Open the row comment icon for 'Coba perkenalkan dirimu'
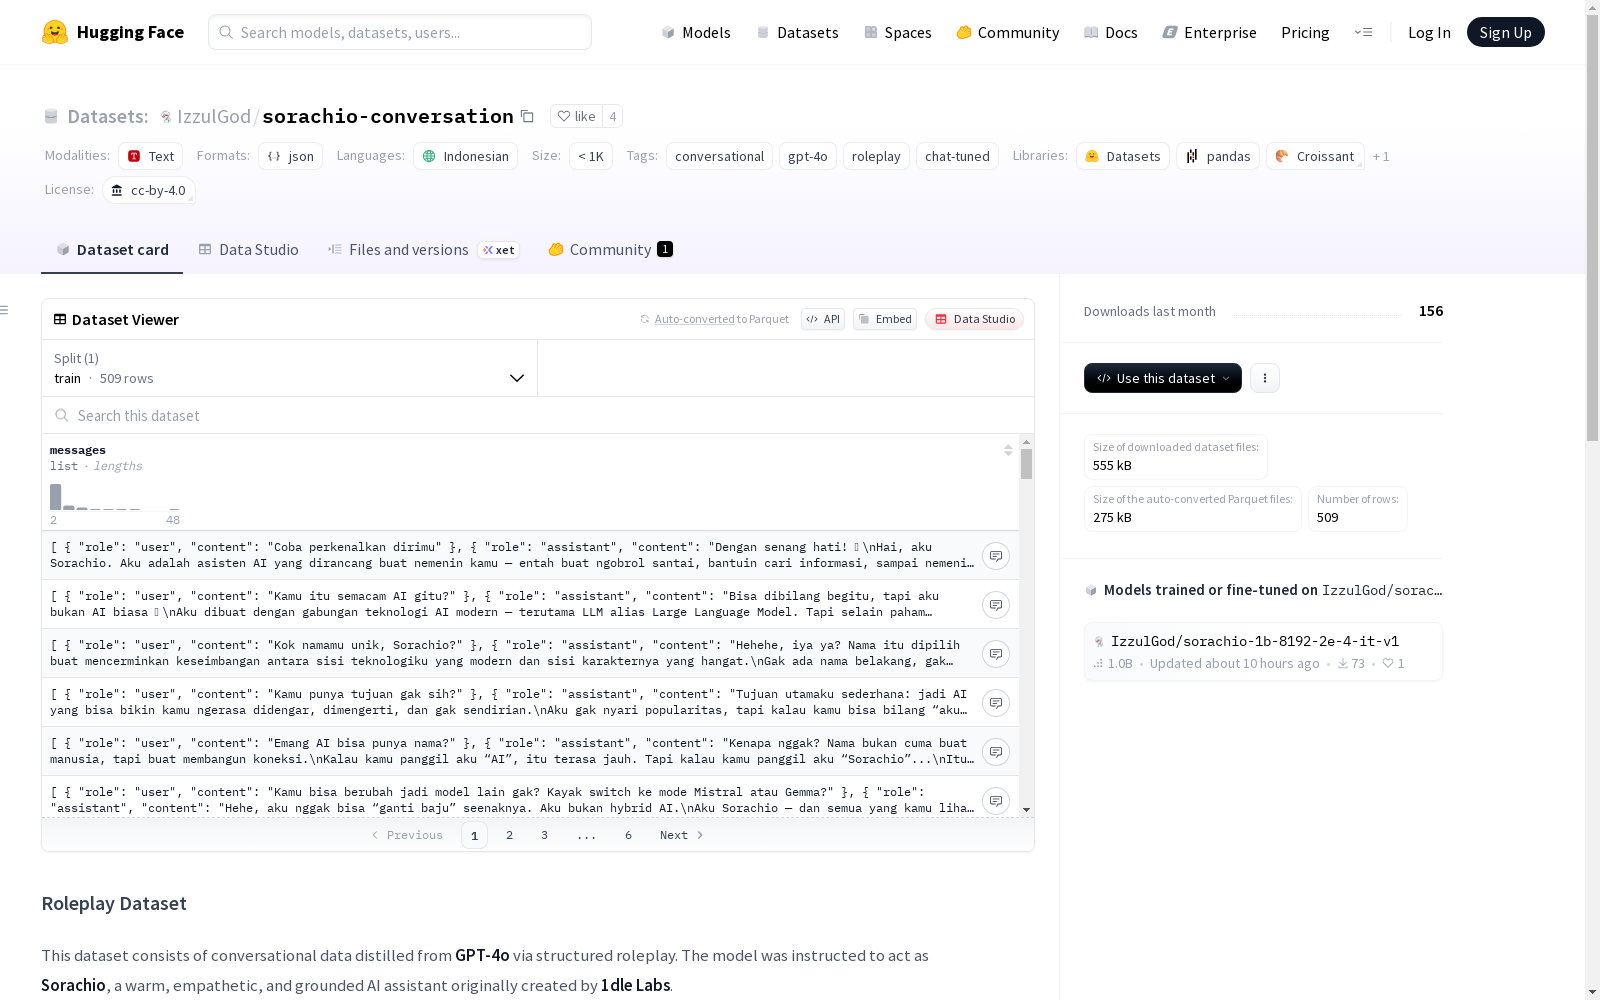Image resolution: width=1600 pixels, height=1000 pixels. pos(996,556)
